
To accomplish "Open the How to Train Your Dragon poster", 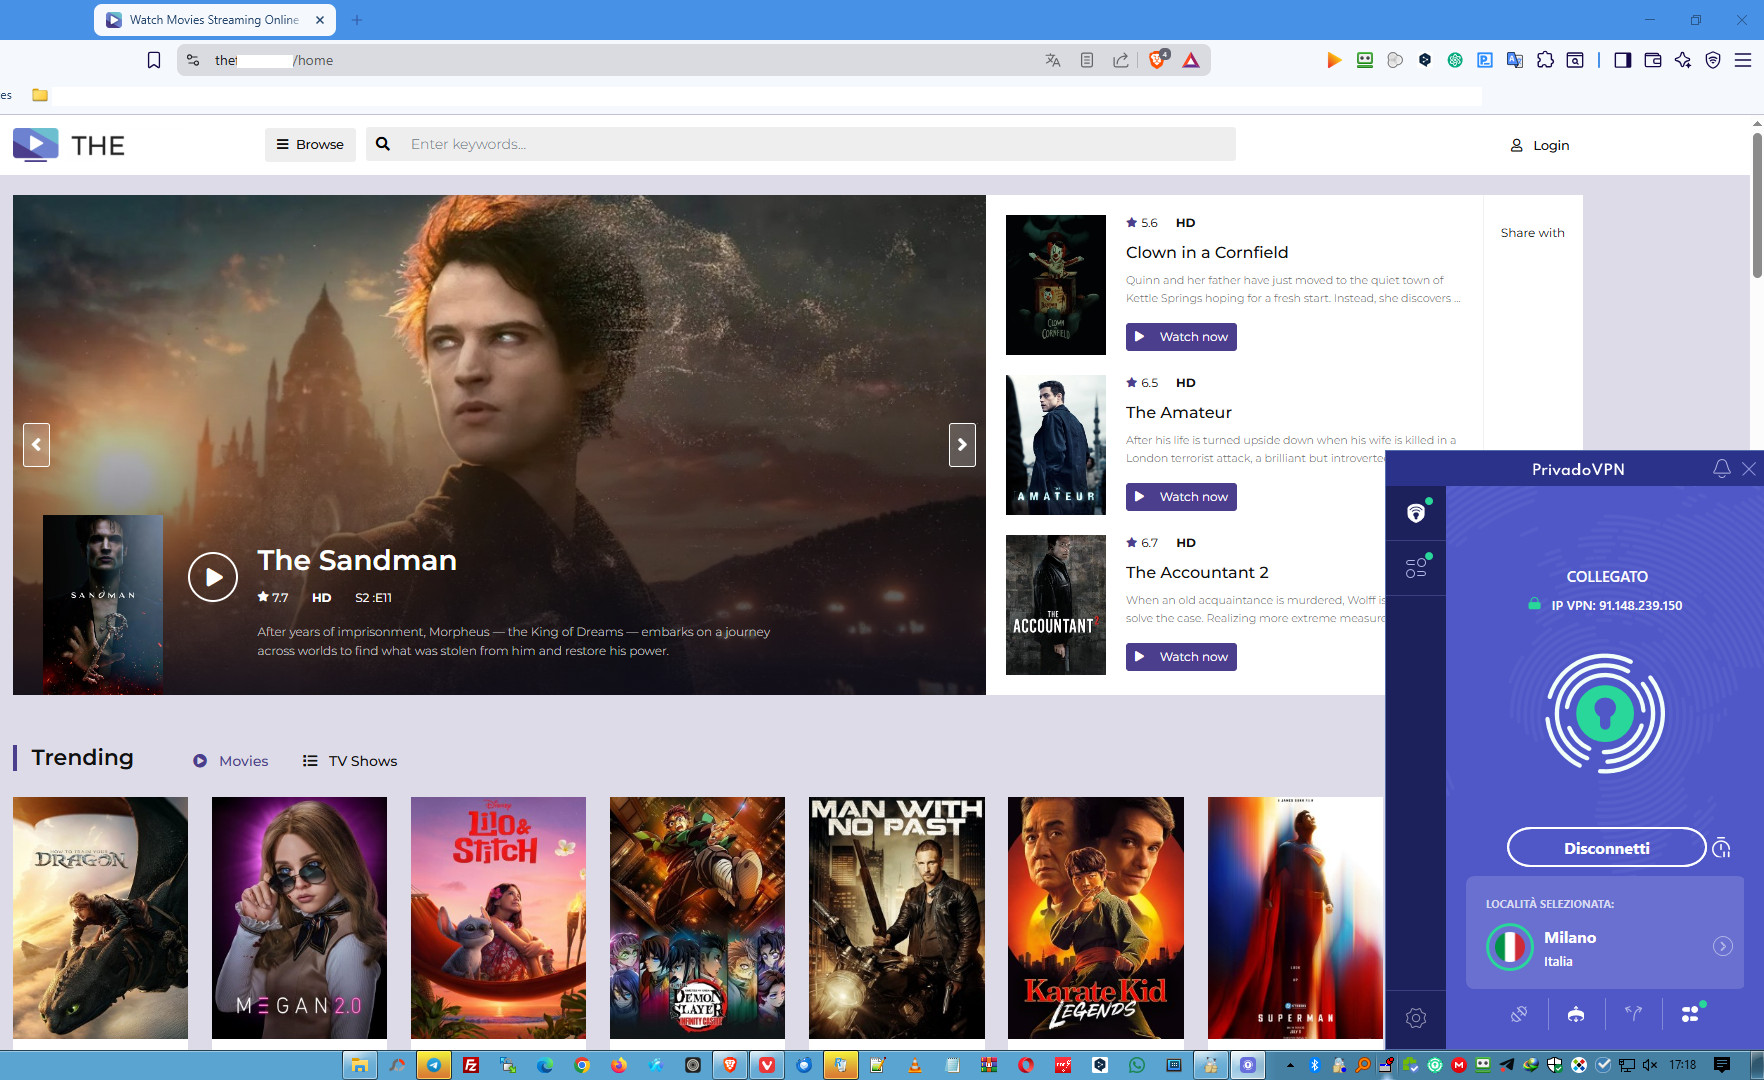I will 100,918.
